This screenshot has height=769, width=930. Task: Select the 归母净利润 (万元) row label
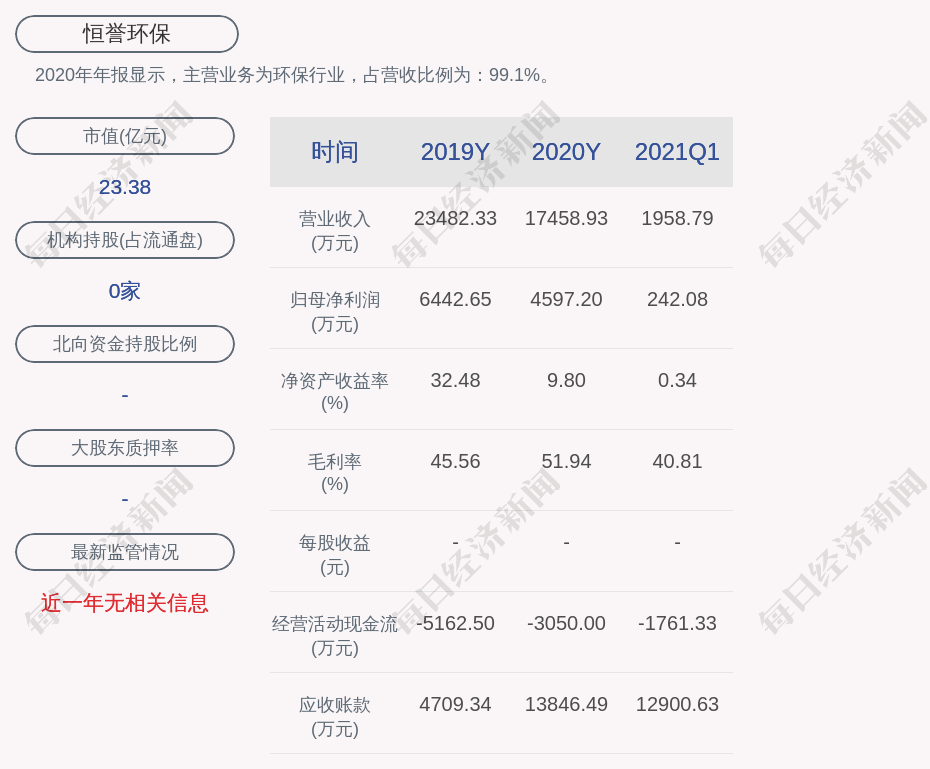coord(335,312)
